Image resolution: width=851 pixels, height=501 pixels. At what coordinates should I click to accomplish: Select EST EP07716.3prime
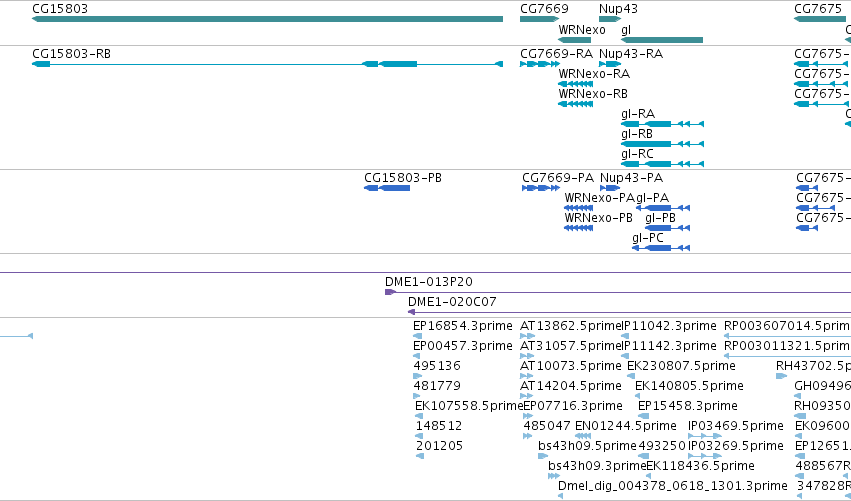573,407
